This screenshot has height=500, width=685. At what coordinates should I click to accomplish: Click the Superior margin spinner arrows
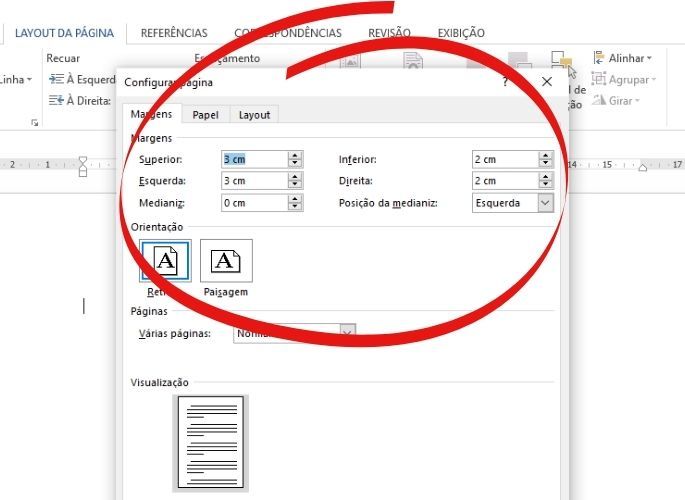click(x=295, y=159)
